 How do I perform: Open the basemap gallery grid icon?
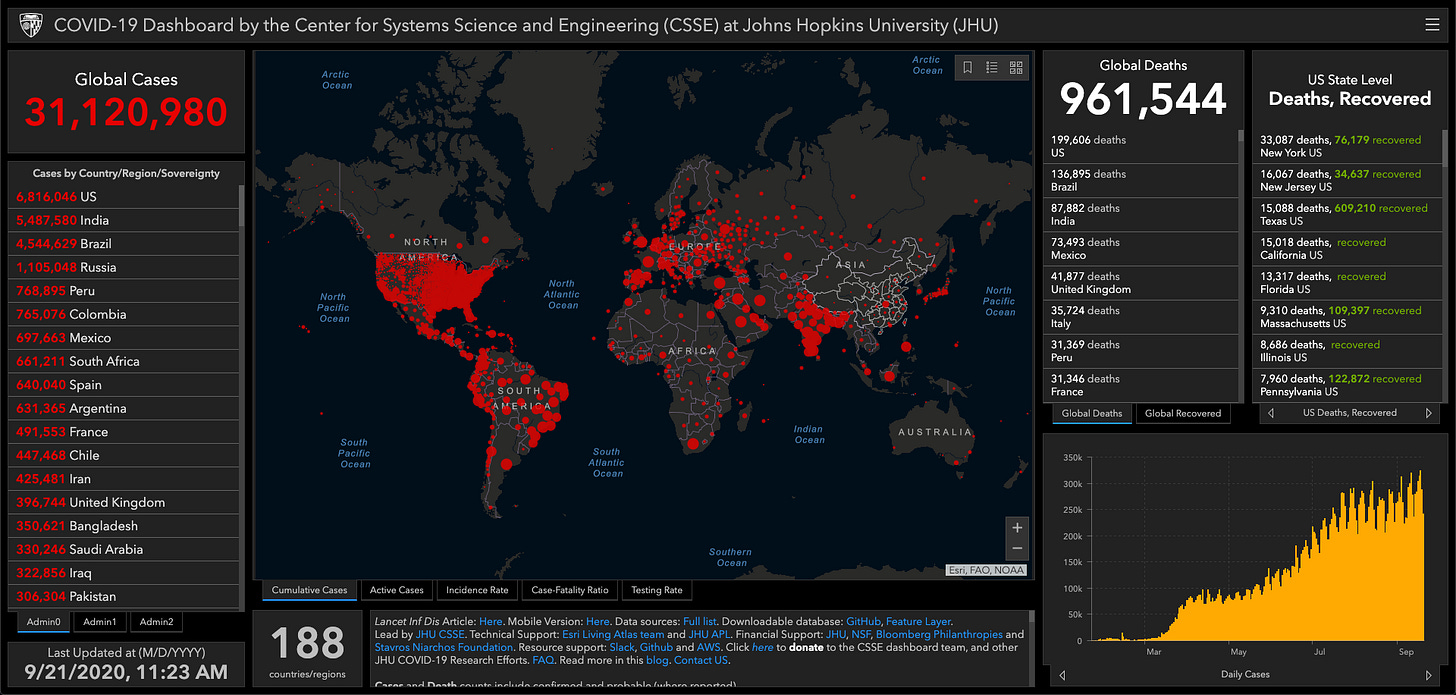click(x=1017, y=68)
